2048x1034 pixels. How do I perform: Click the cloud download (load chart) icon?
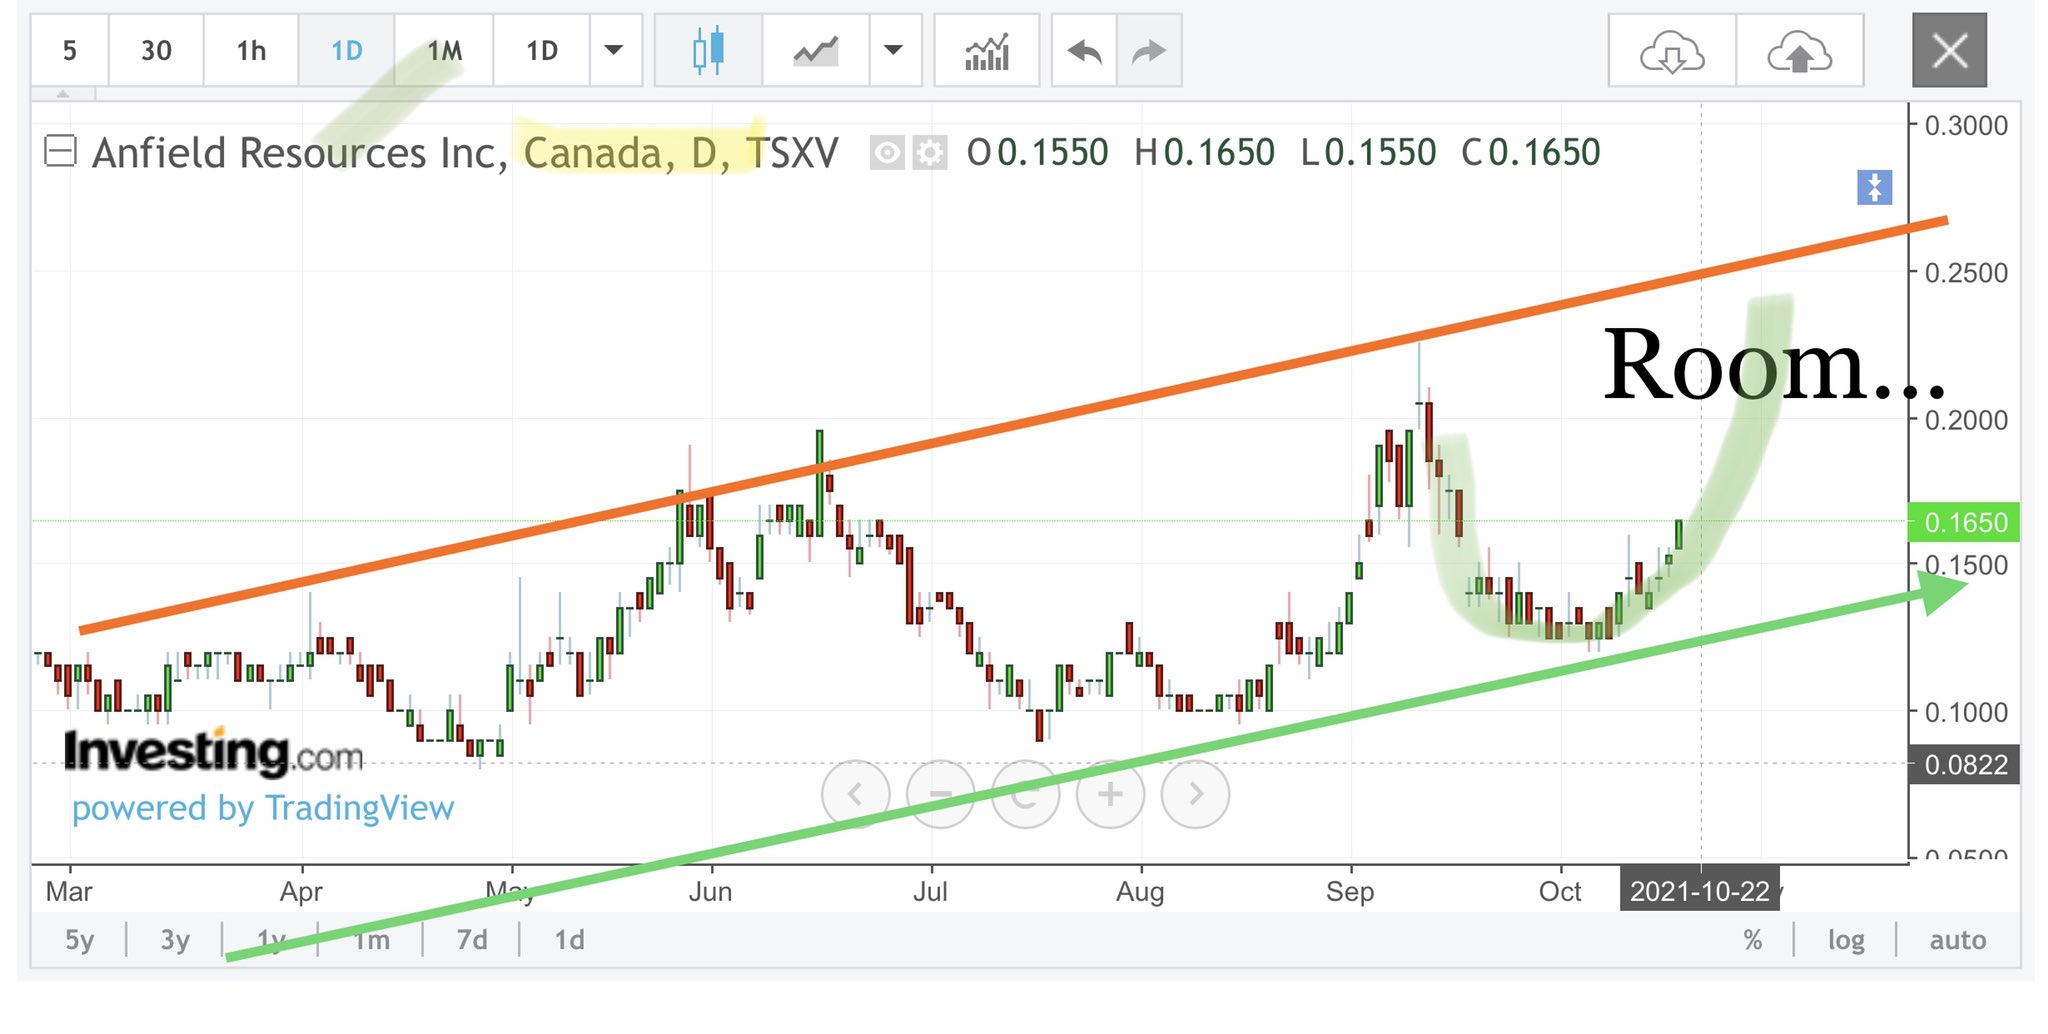1672,50
